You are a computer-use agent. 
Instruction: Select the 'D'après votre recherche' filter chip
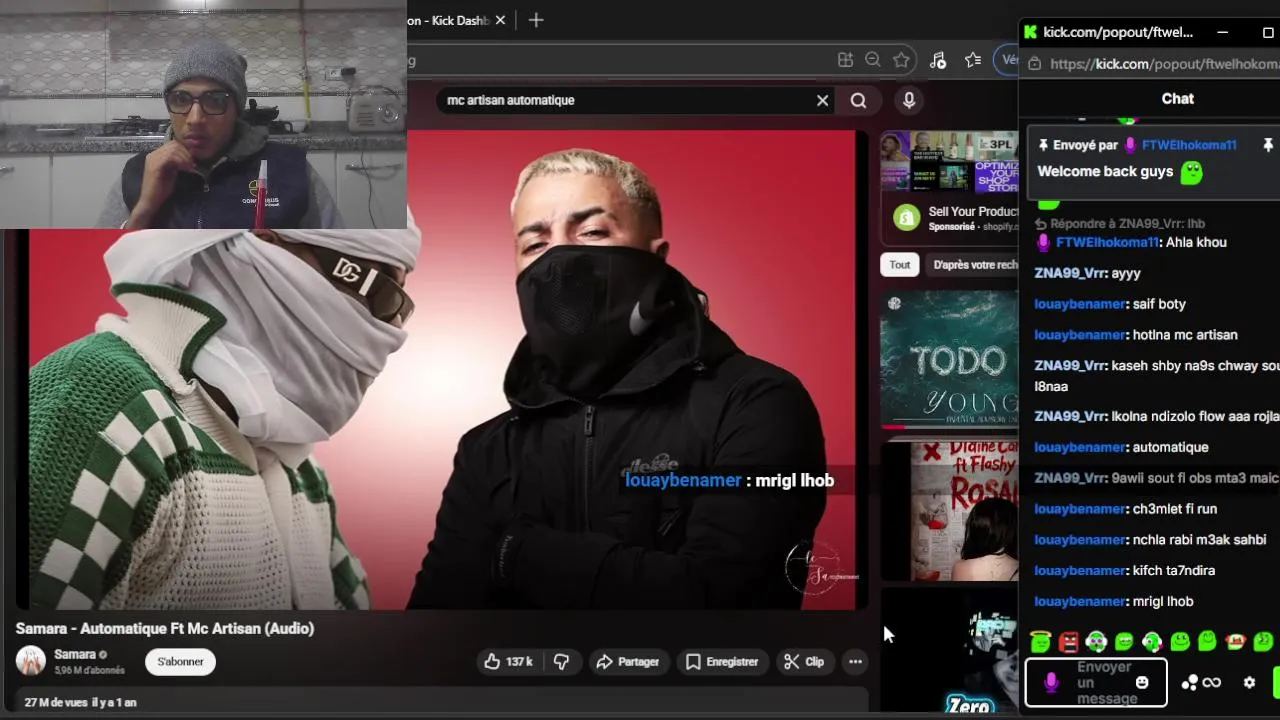(x=974, y=264)
